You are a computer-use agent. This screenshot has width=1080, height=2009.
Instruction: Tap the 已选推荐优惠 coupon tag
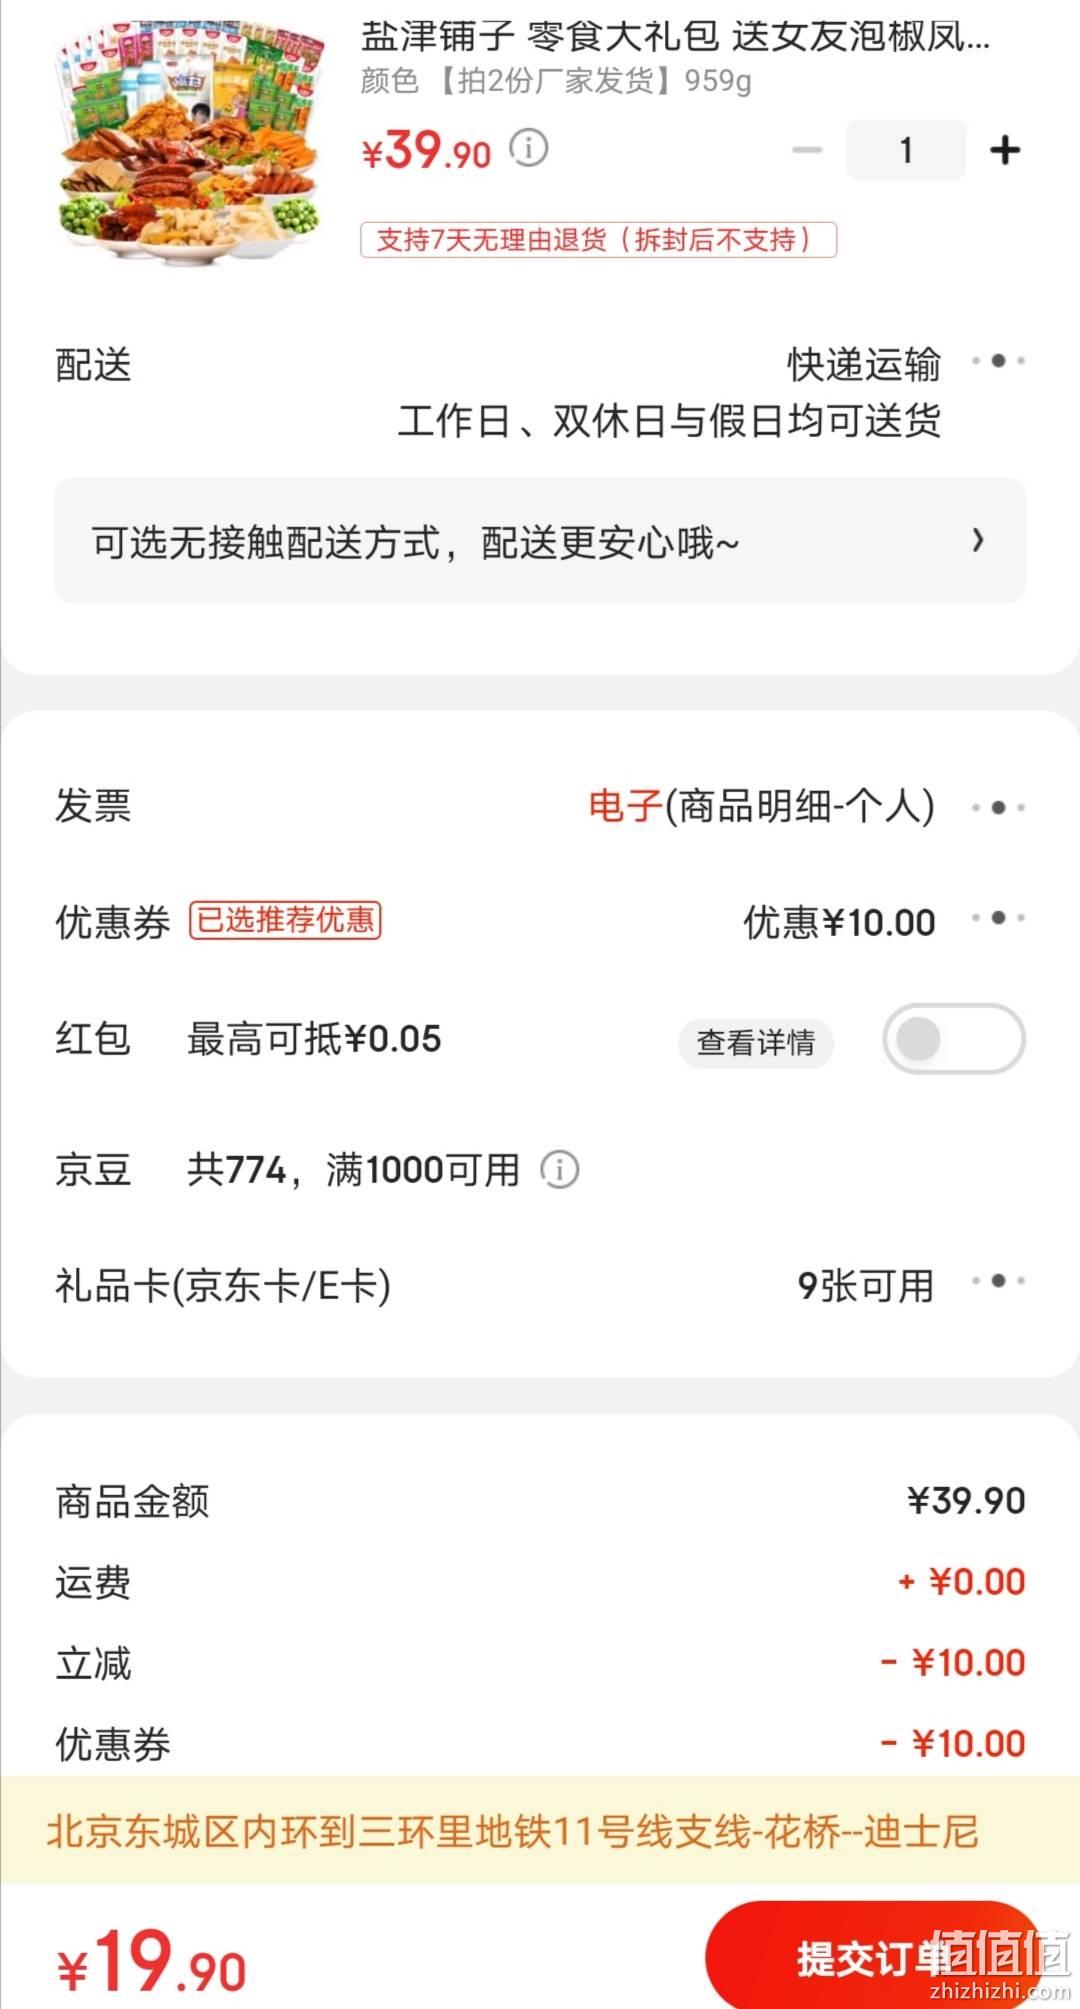pyautogui.click(x=286, y=920)
